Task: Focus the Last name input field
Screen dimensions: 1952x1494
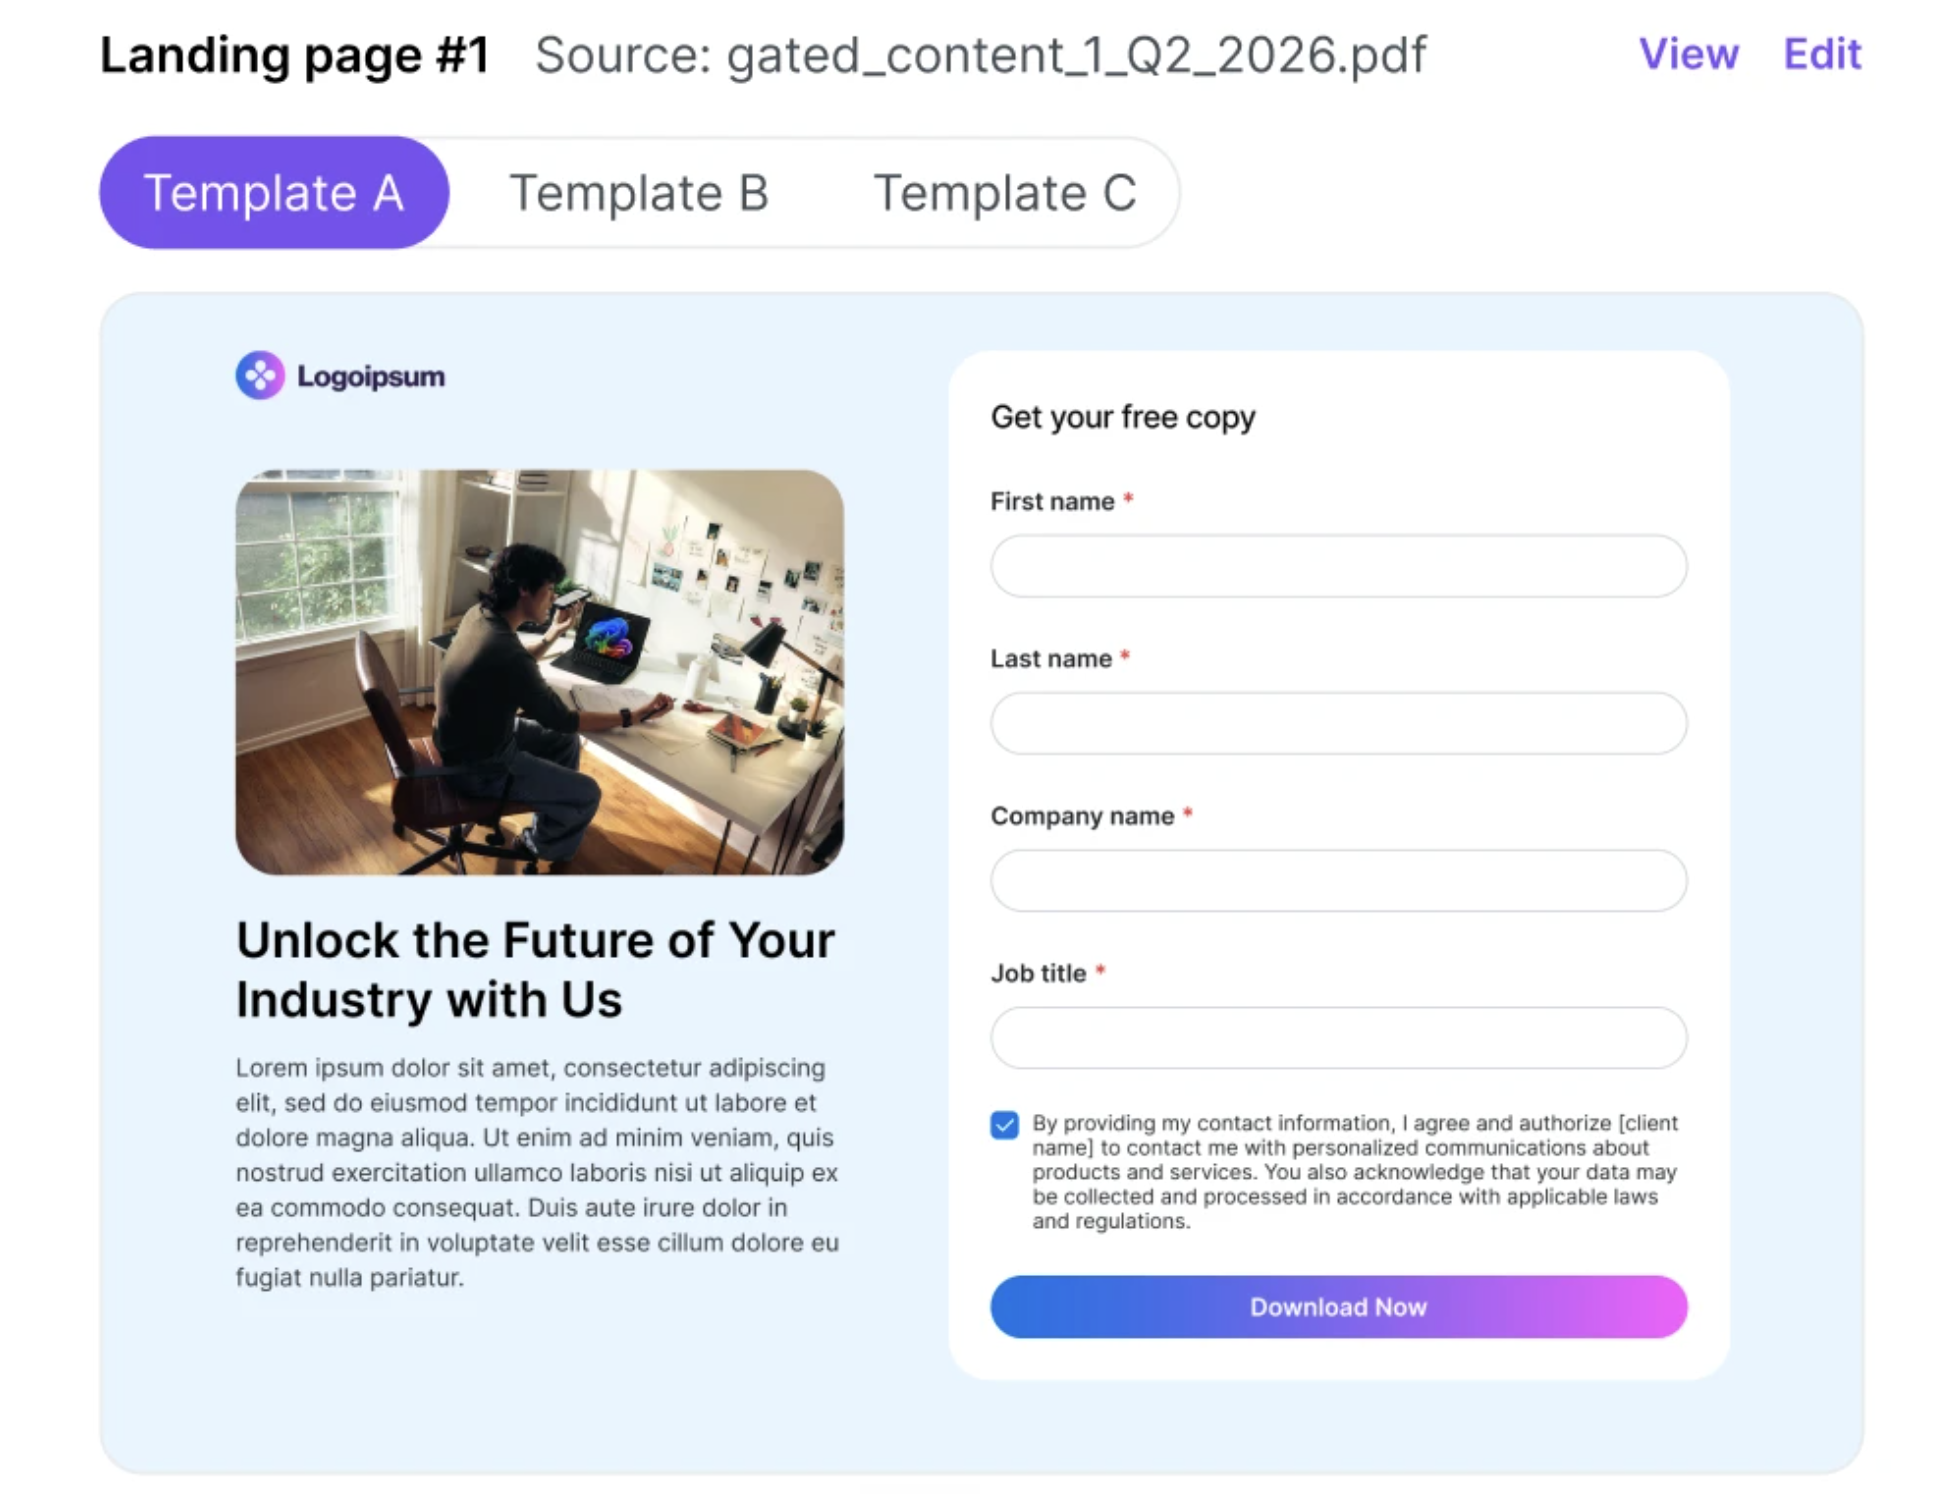Action: click(x=1338, y=723)
